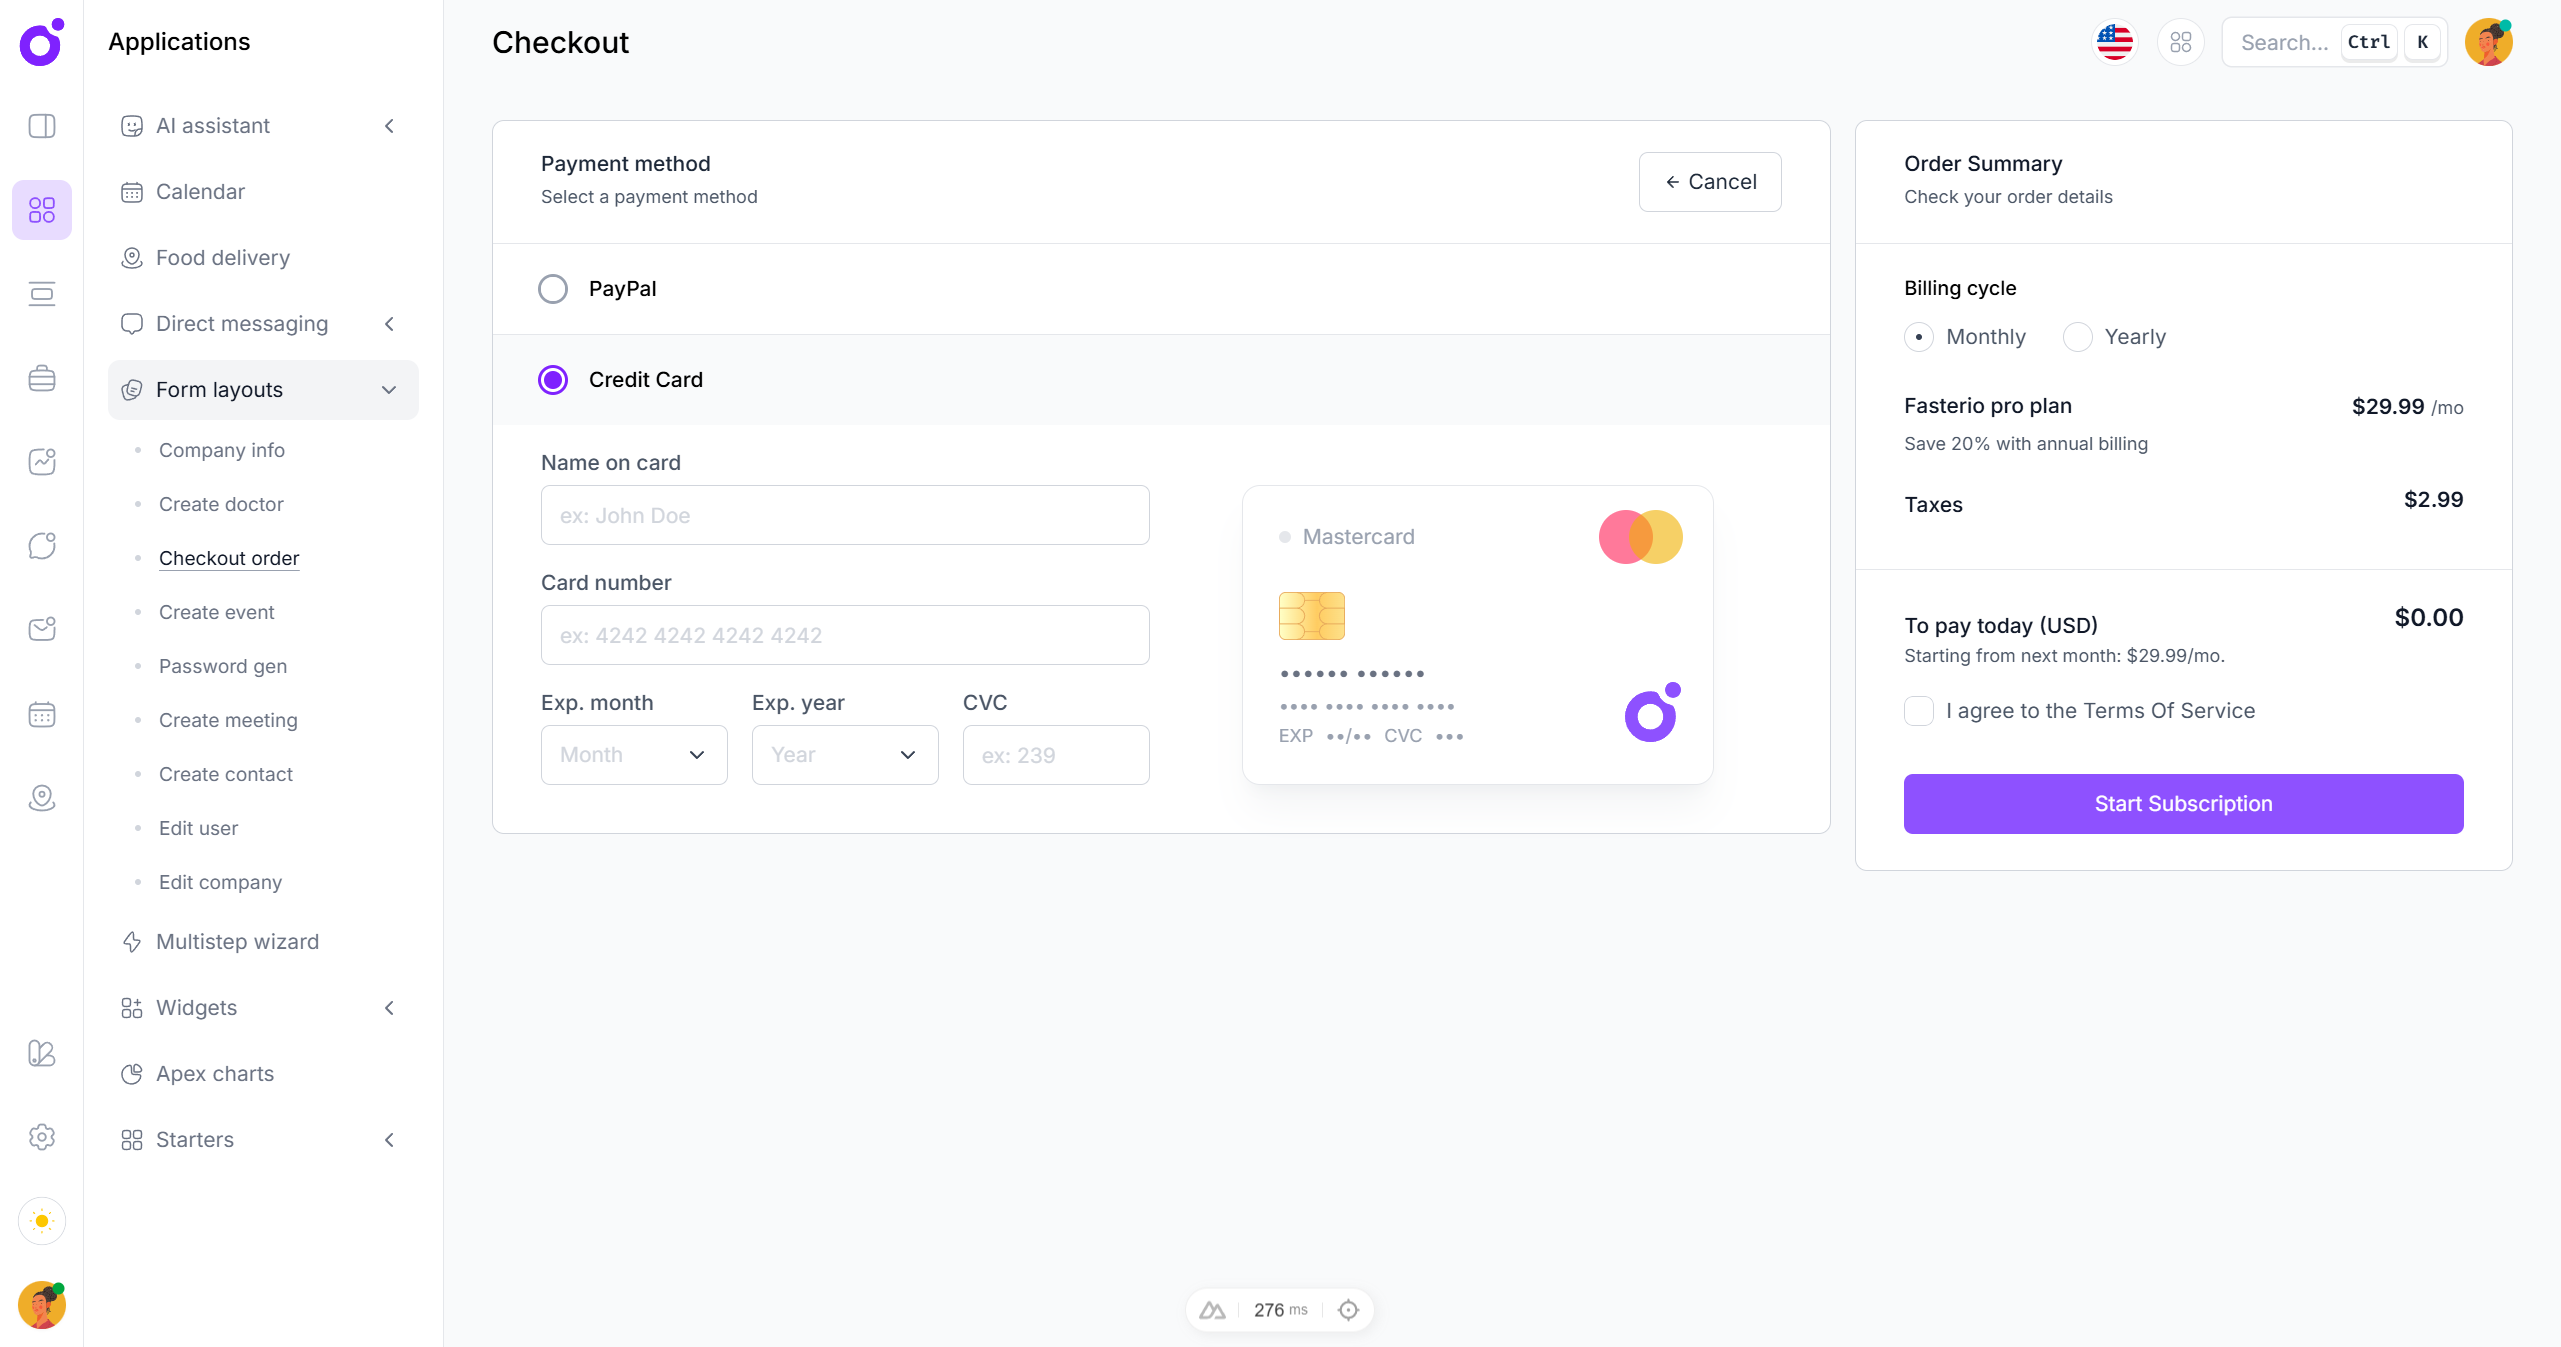Open the Exp. month dropdown
Screen dimensions: 2561x1347
(x=633, y=755)
